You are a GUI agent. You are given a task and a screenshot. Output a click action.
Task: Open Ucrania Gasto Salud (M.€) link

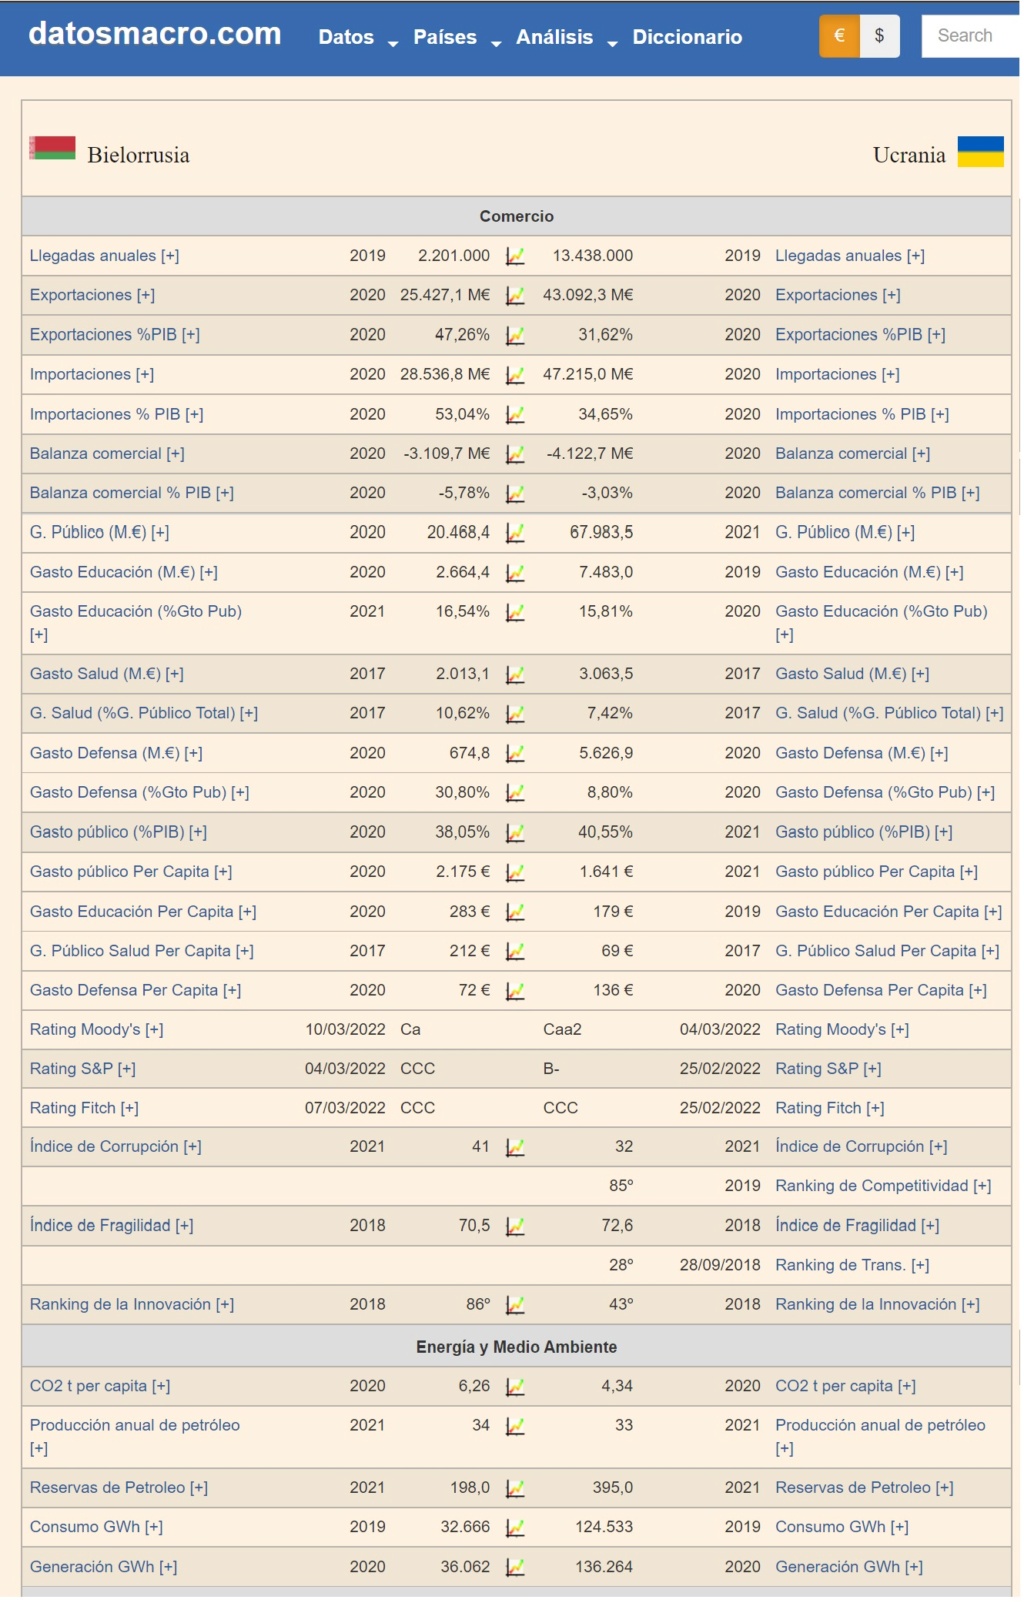point(854,676)
